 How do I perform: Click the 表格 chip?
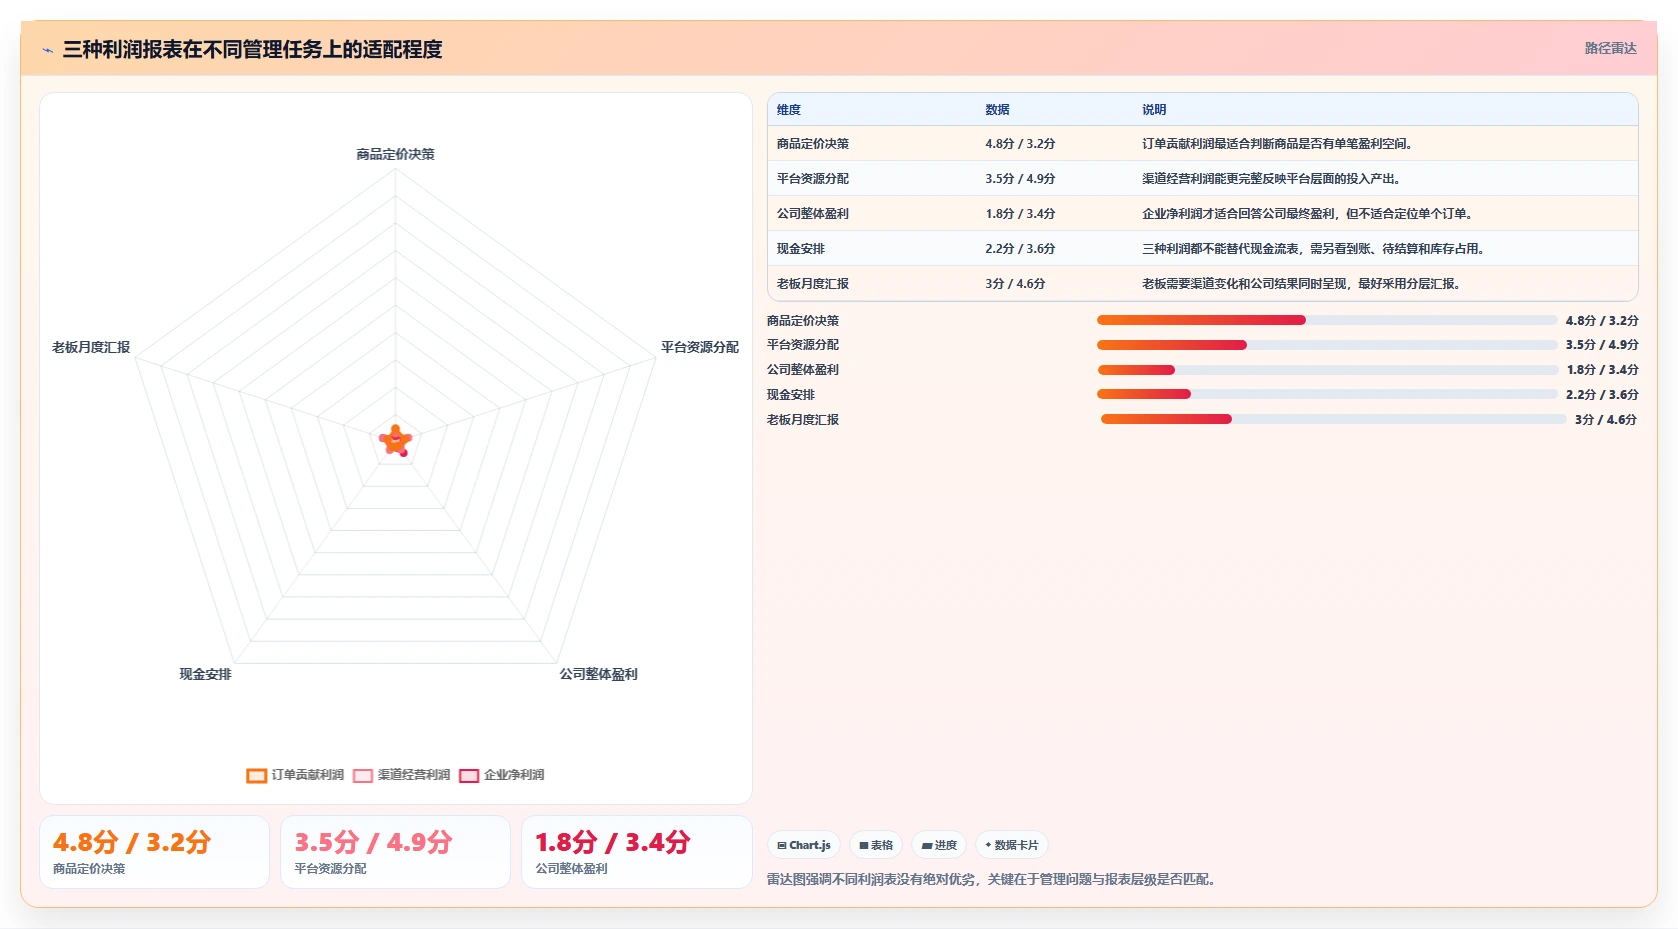click(x=876, y=845)
